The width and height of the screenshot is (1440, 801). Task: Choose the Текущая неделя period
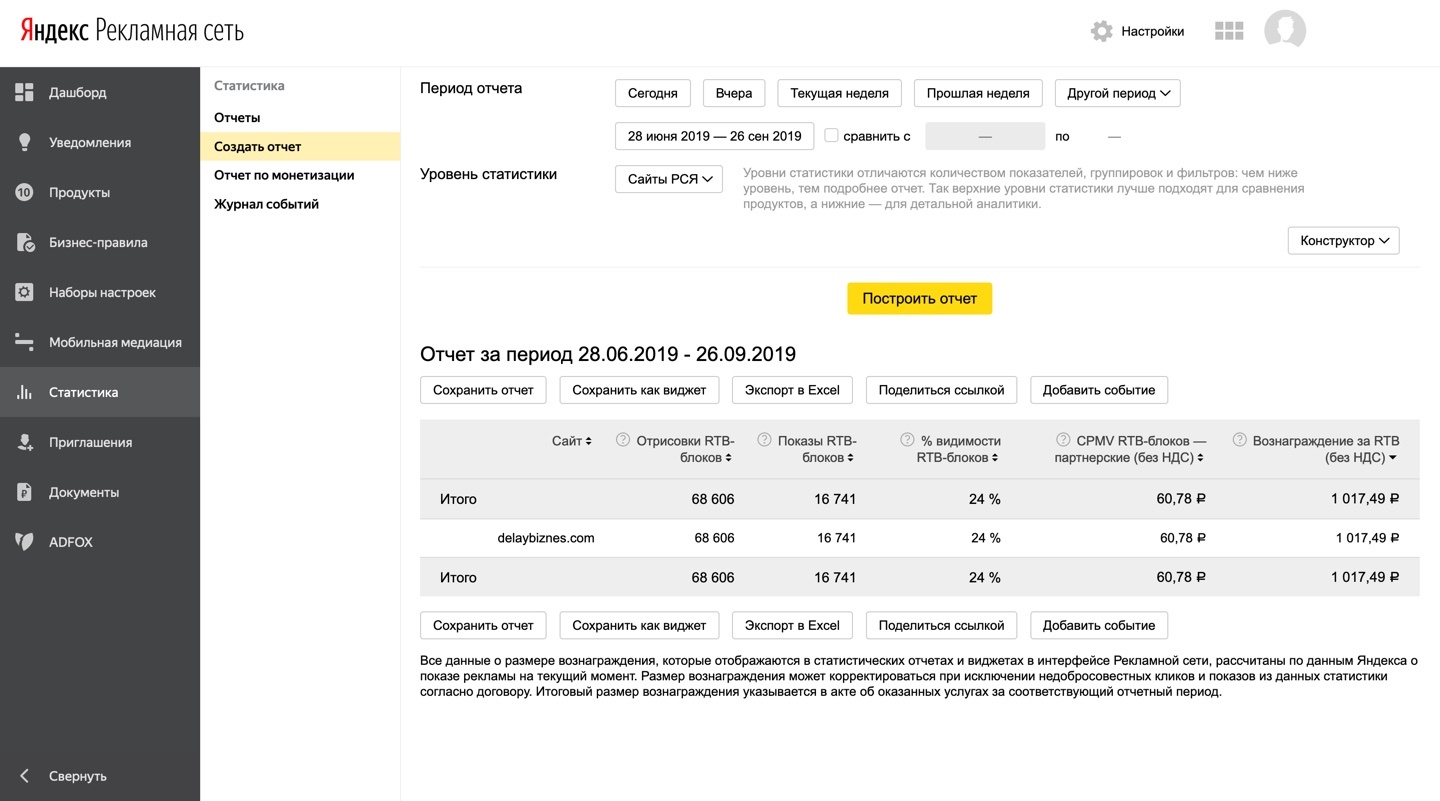point(840,93)
